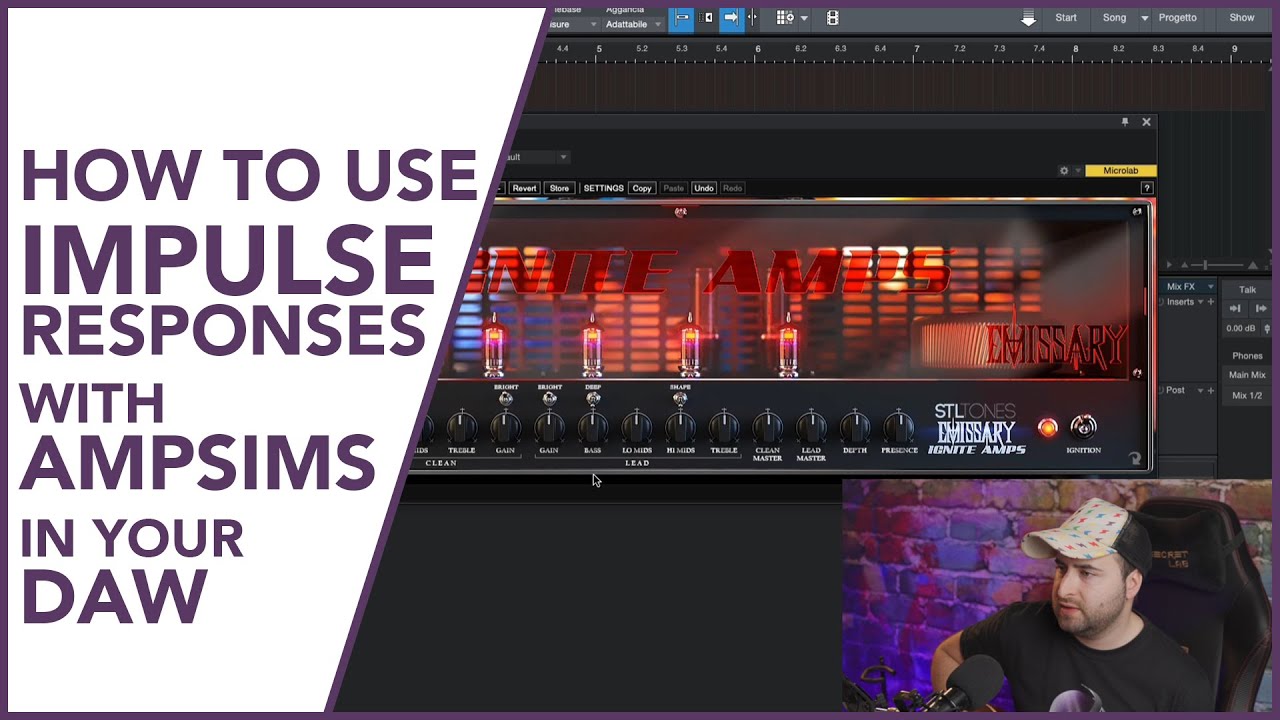Toggle the autoscroll arrow icon

732,18
